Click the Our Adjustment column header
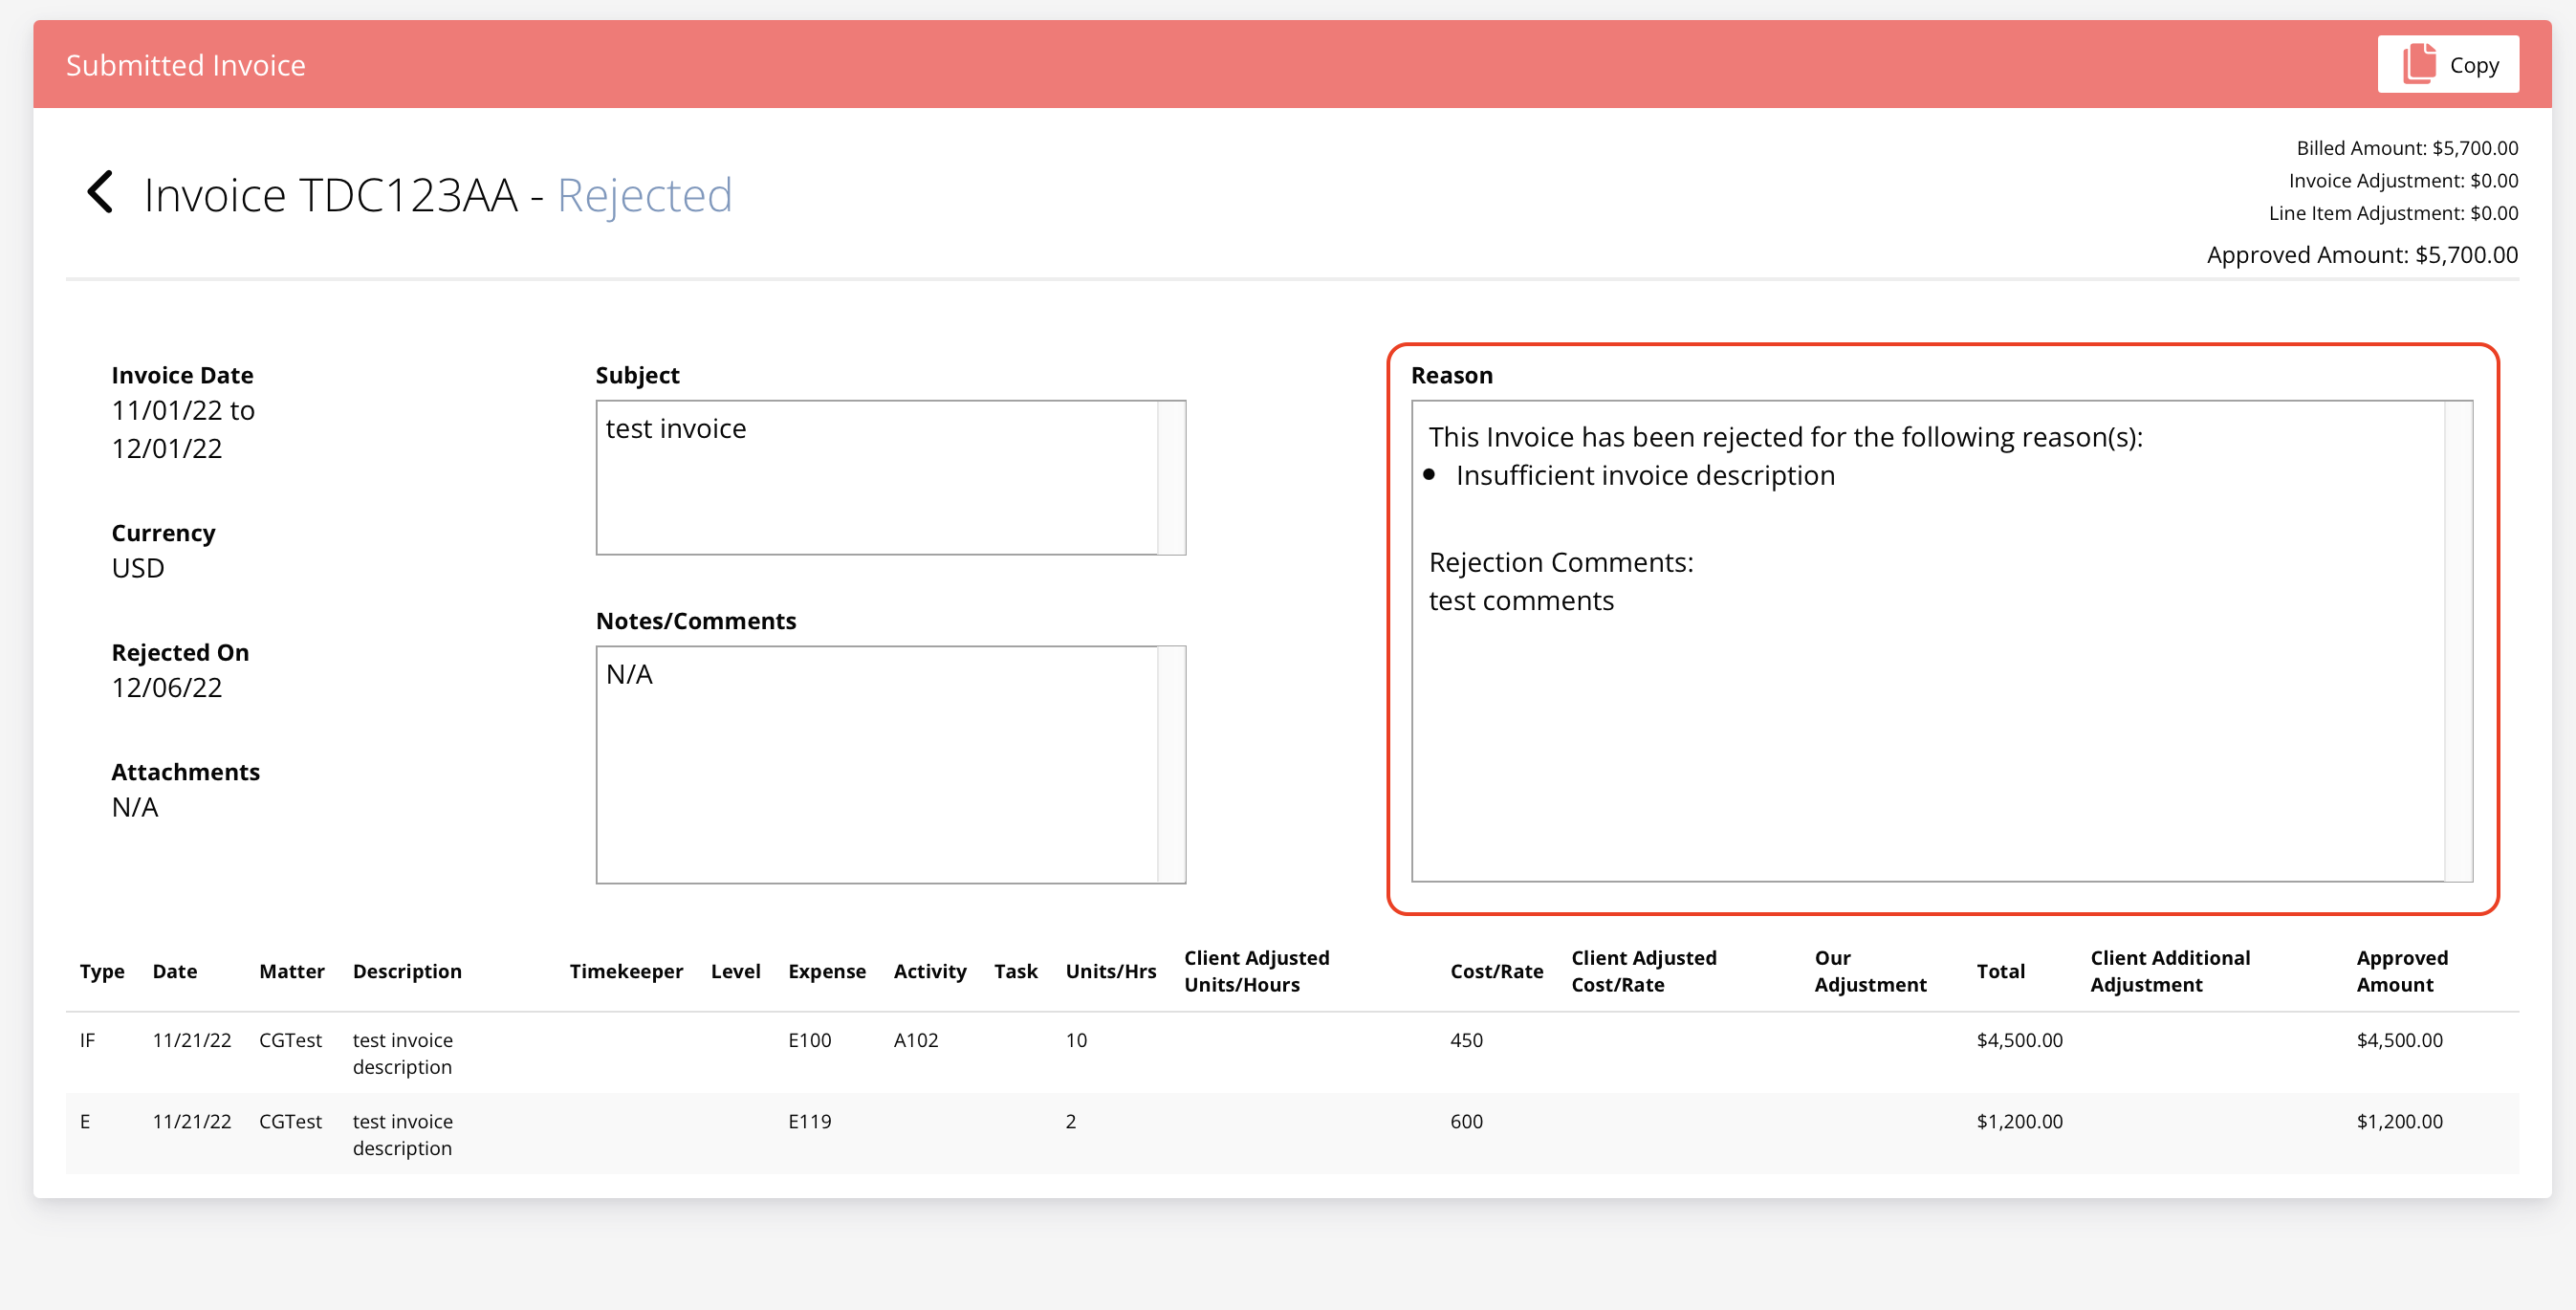The height and width of the screenshot is (1310, 2576). tap(1870, 971)
